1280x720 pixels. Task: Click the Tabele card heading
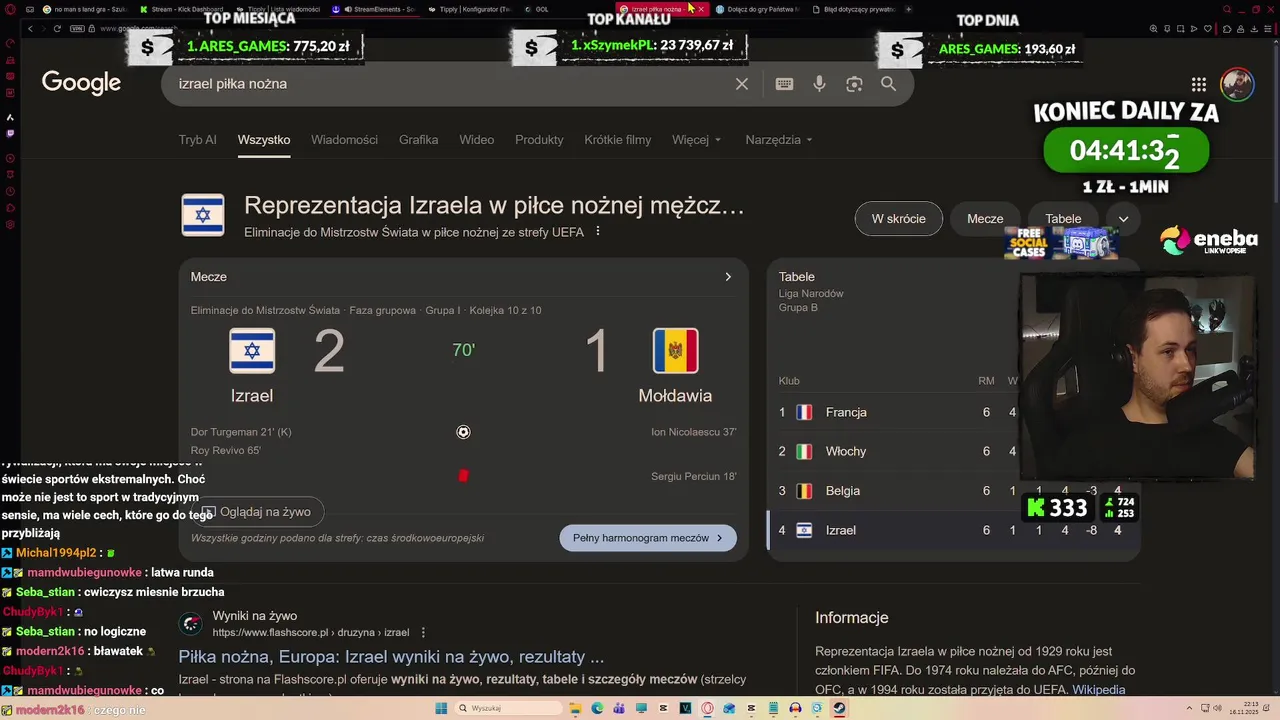797,277
